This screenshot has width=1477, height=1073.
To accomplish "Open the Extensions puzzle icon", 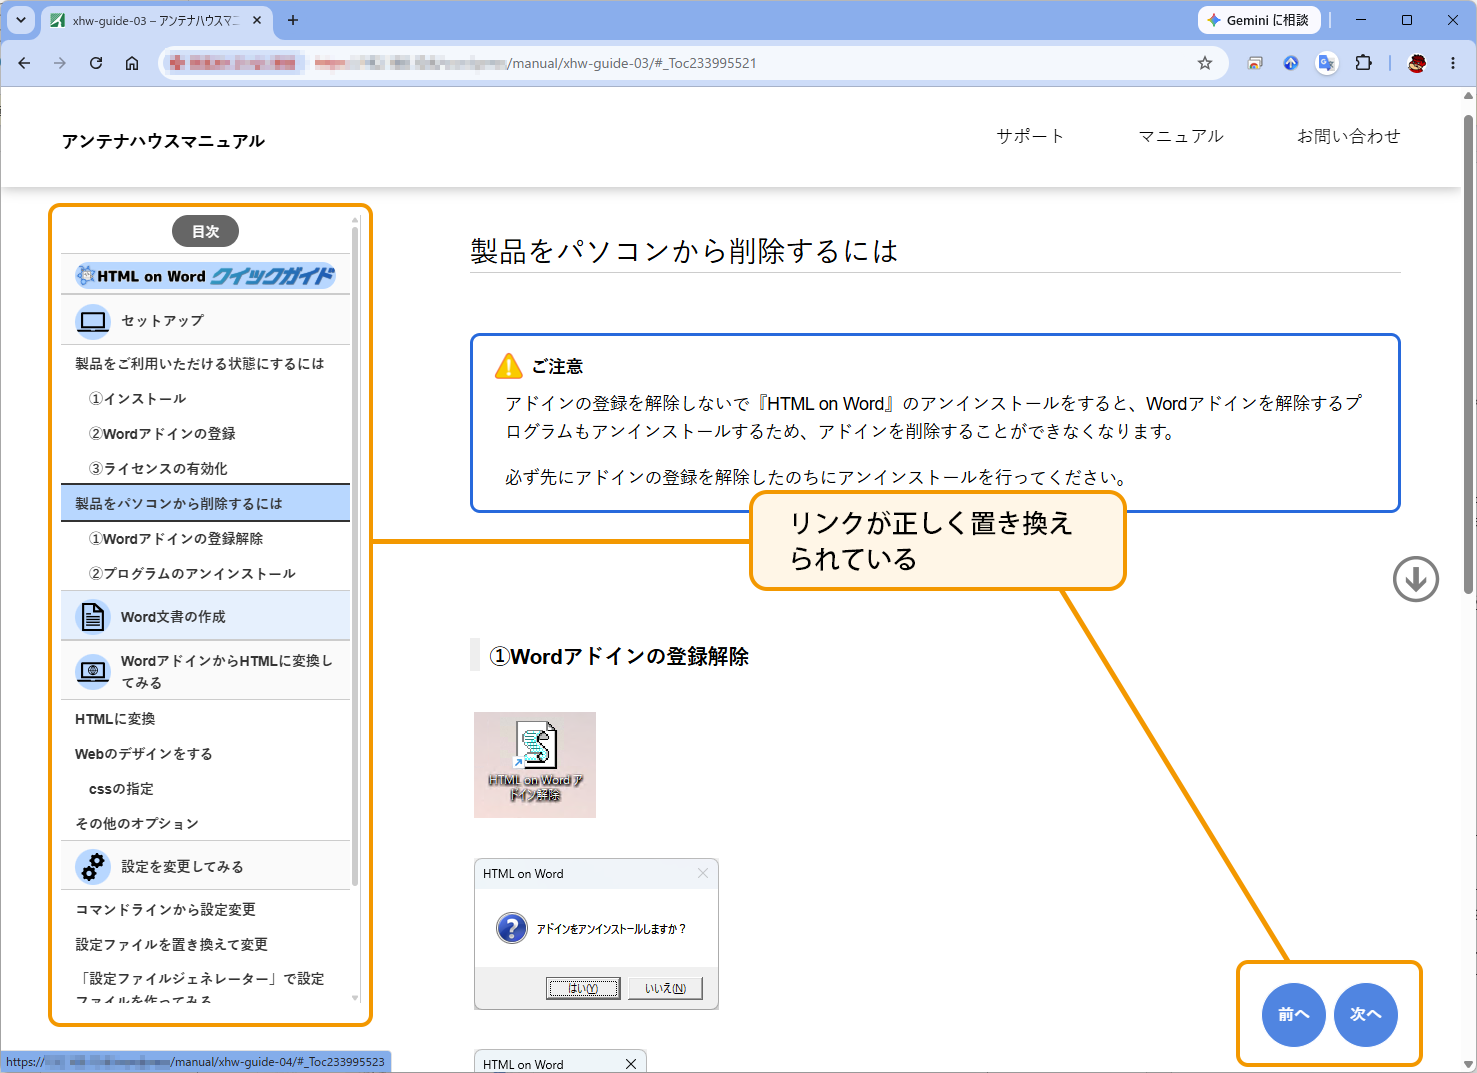I will tap(1363, 63).
